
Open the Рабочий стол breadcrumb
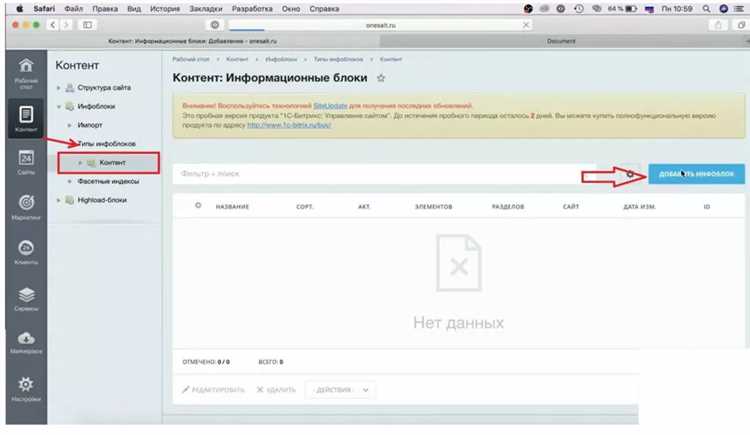pyautogui.click(x=191, y=59)
